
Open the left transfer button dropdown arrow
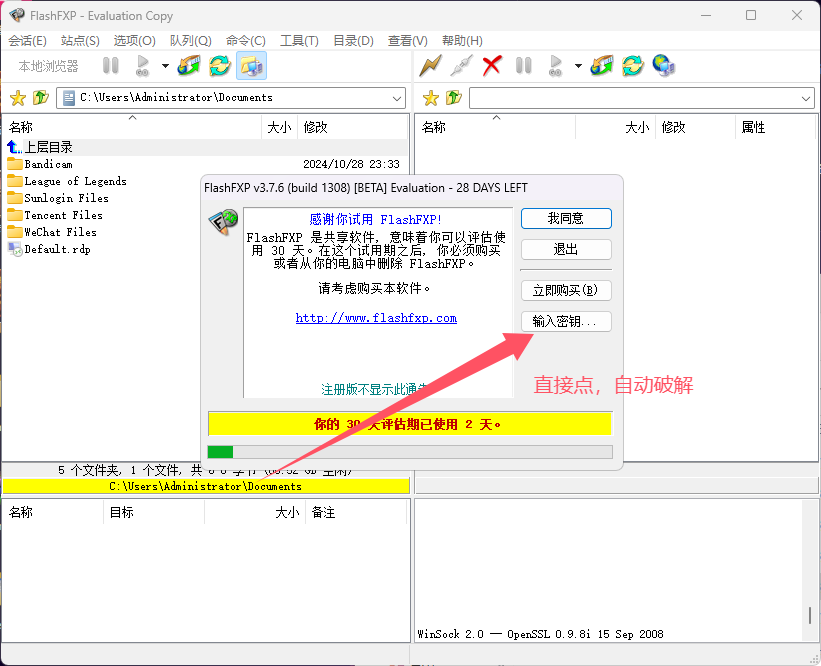(x=165, y=66)
